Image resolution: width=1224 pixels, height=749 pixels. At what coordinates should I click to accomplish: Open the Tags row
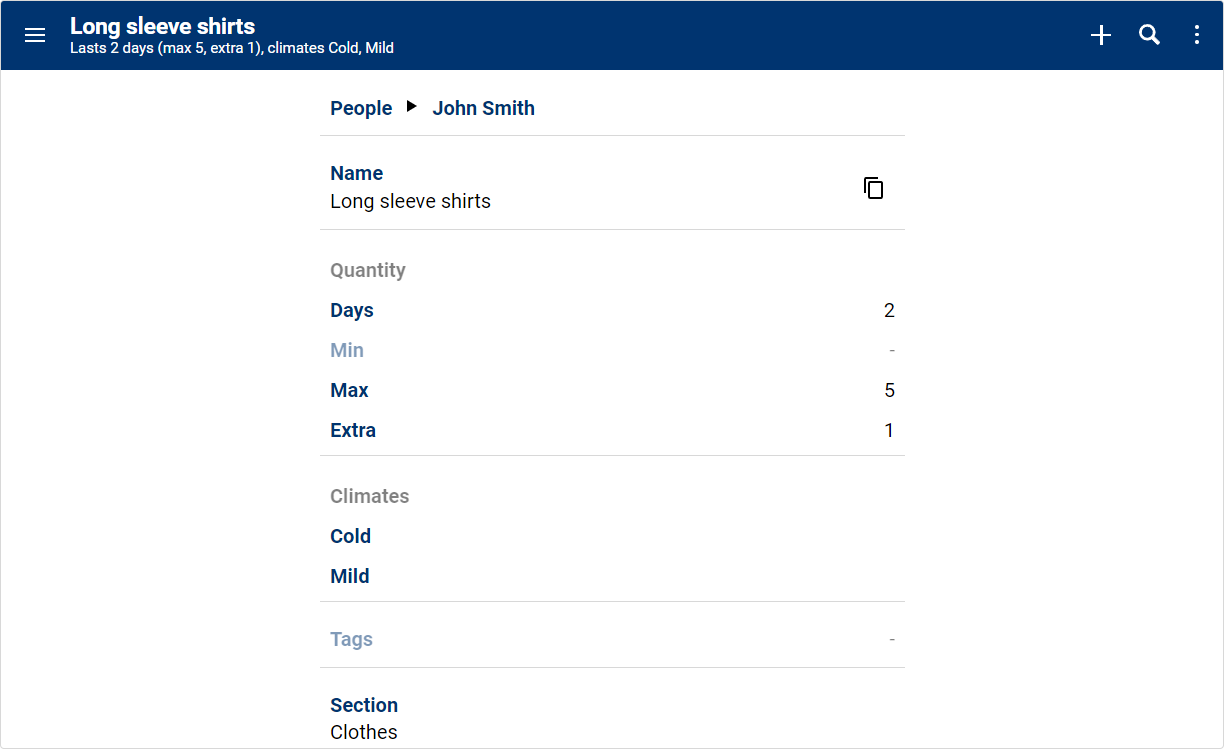[612, 639]
